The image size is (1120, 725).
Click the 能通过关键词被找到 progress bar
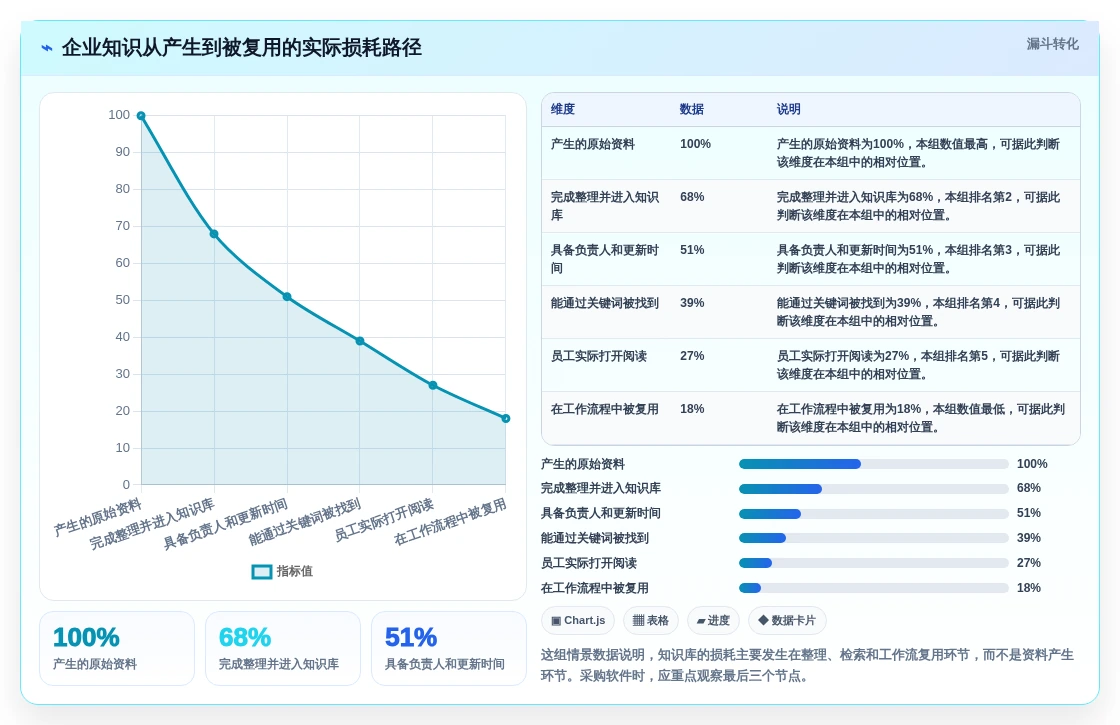874,539
